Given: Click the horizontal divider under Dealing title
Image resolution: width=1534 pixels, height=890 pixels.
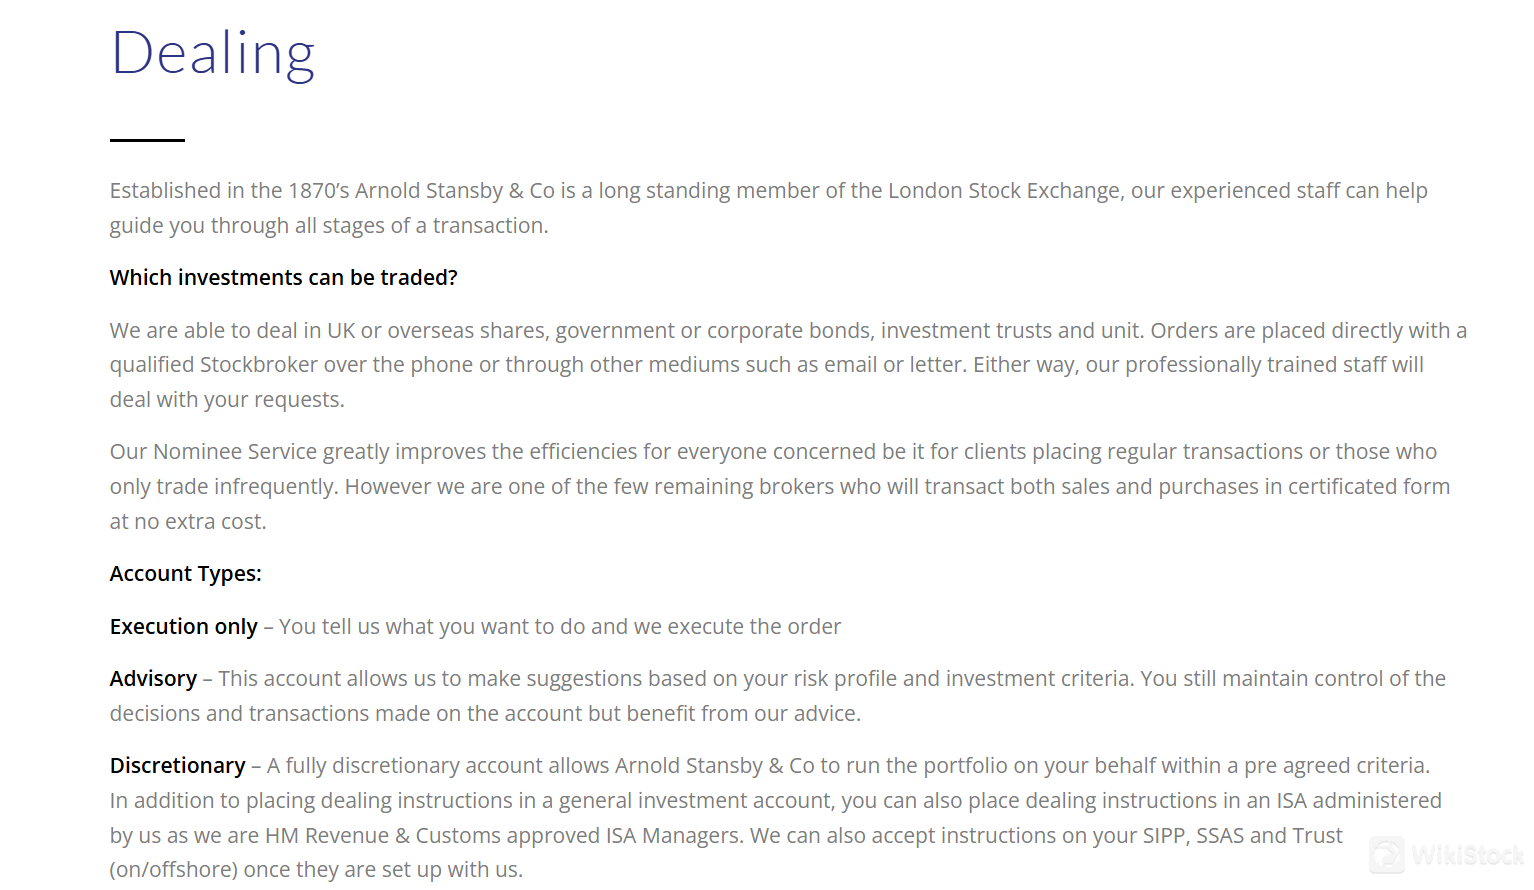Looking at the screenshot, I should click(147, 140).
